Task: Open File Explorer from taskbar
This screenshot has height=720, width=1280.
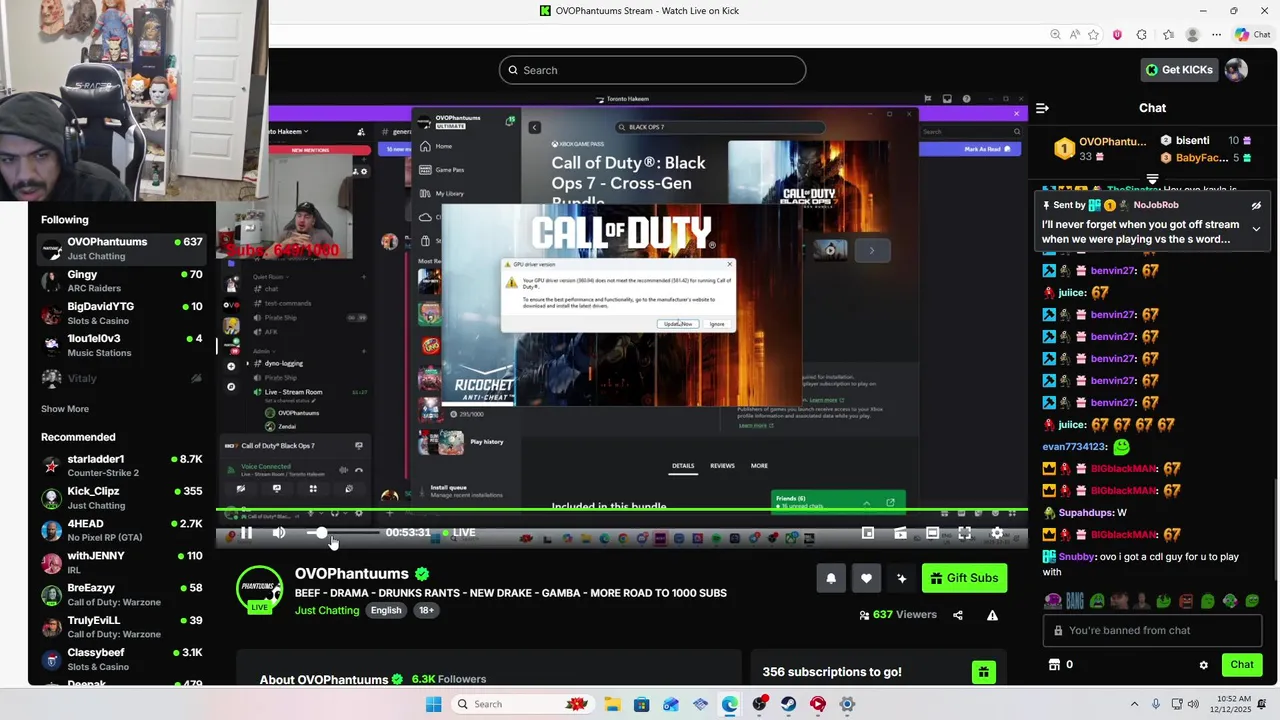Action: click(x=612, y=704)
